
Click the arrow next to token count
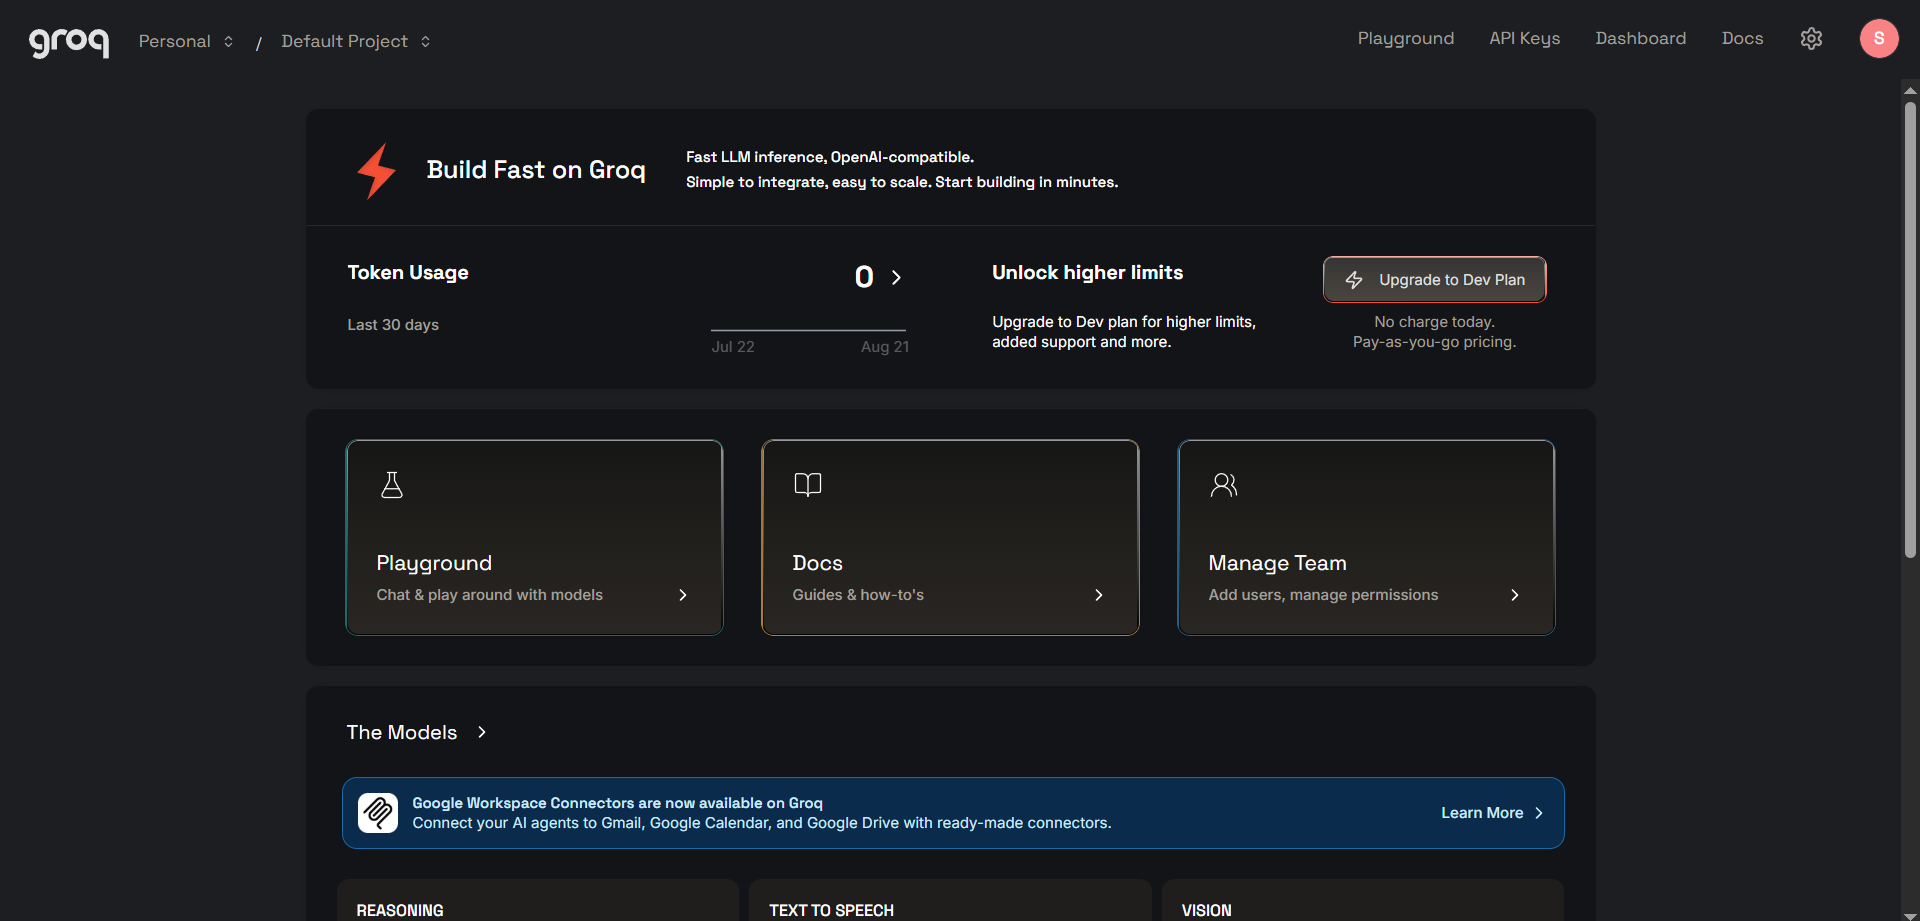(896, 277)
